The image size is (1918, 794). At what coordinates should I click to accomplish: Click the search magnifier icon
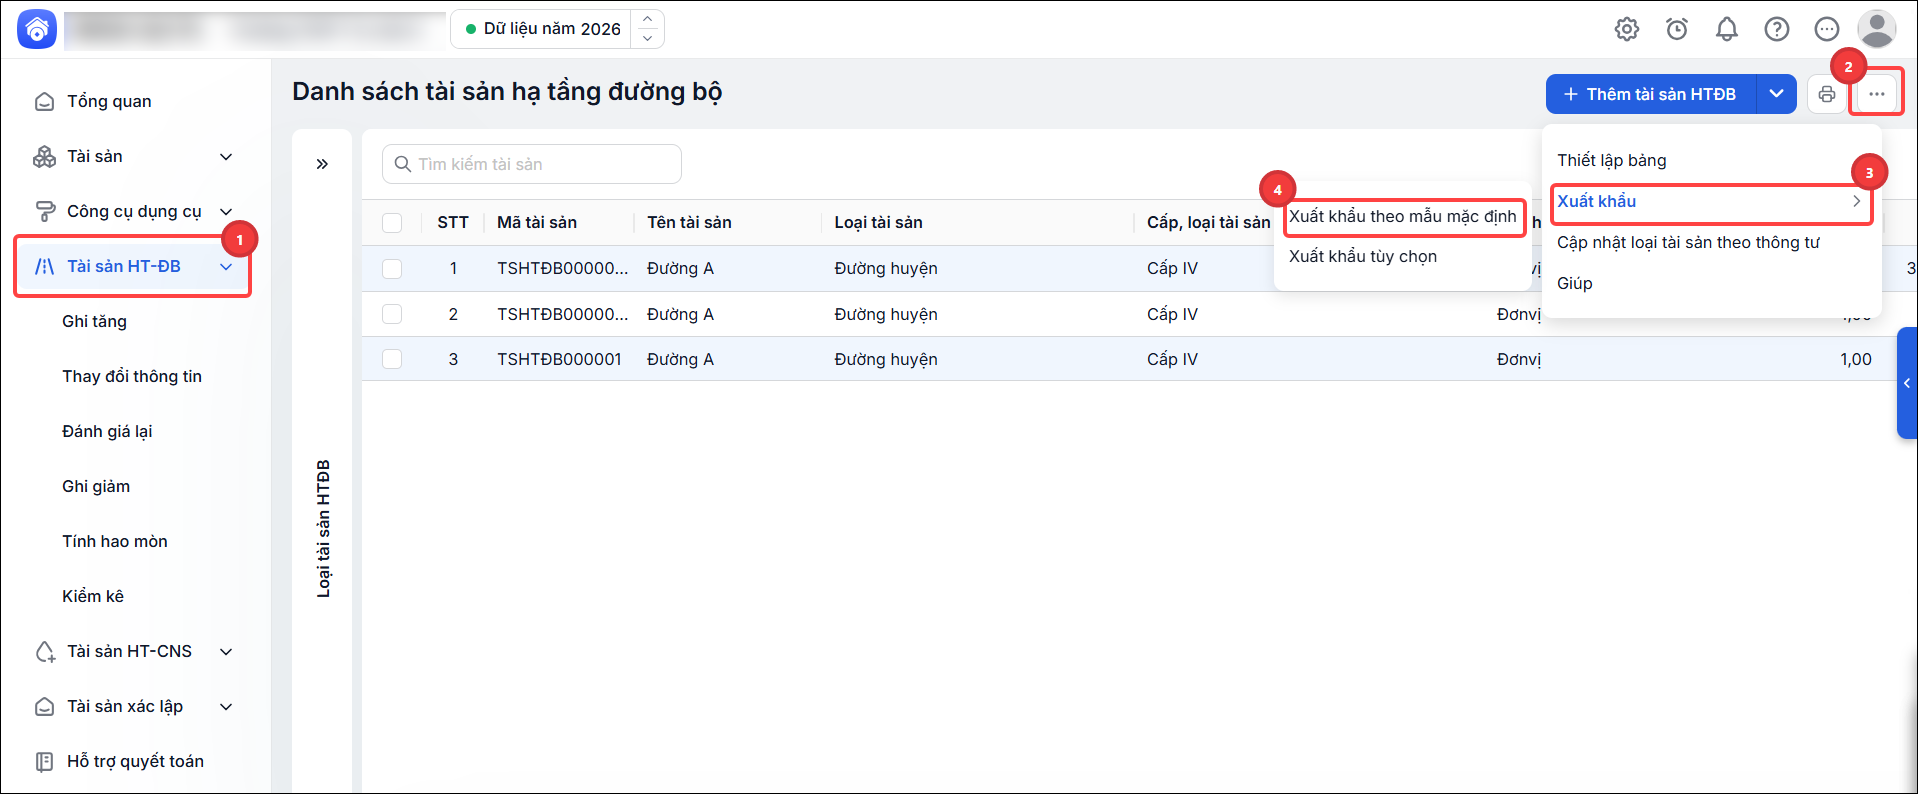[403, 164]
